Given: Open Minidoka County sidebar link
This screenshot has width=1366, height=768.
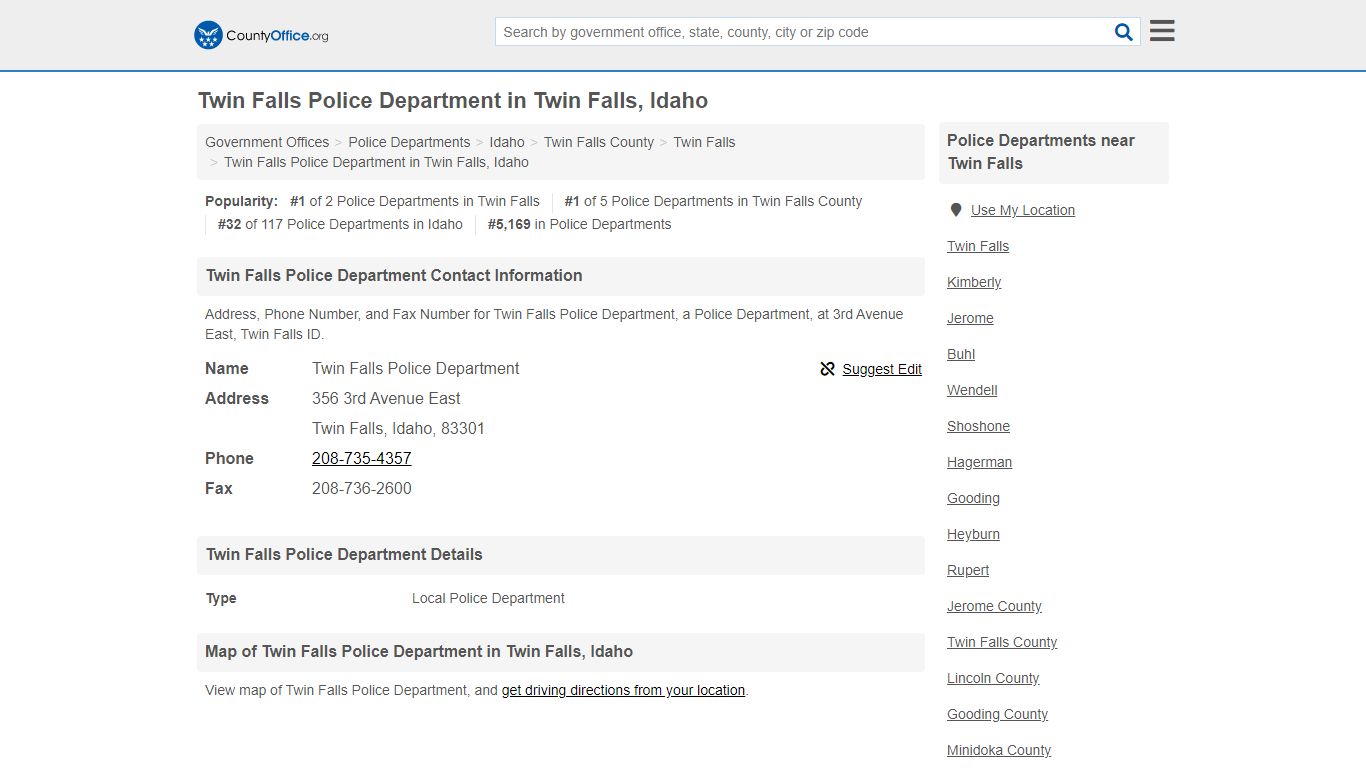Looking at the screenshot, I should click(999, 750).
